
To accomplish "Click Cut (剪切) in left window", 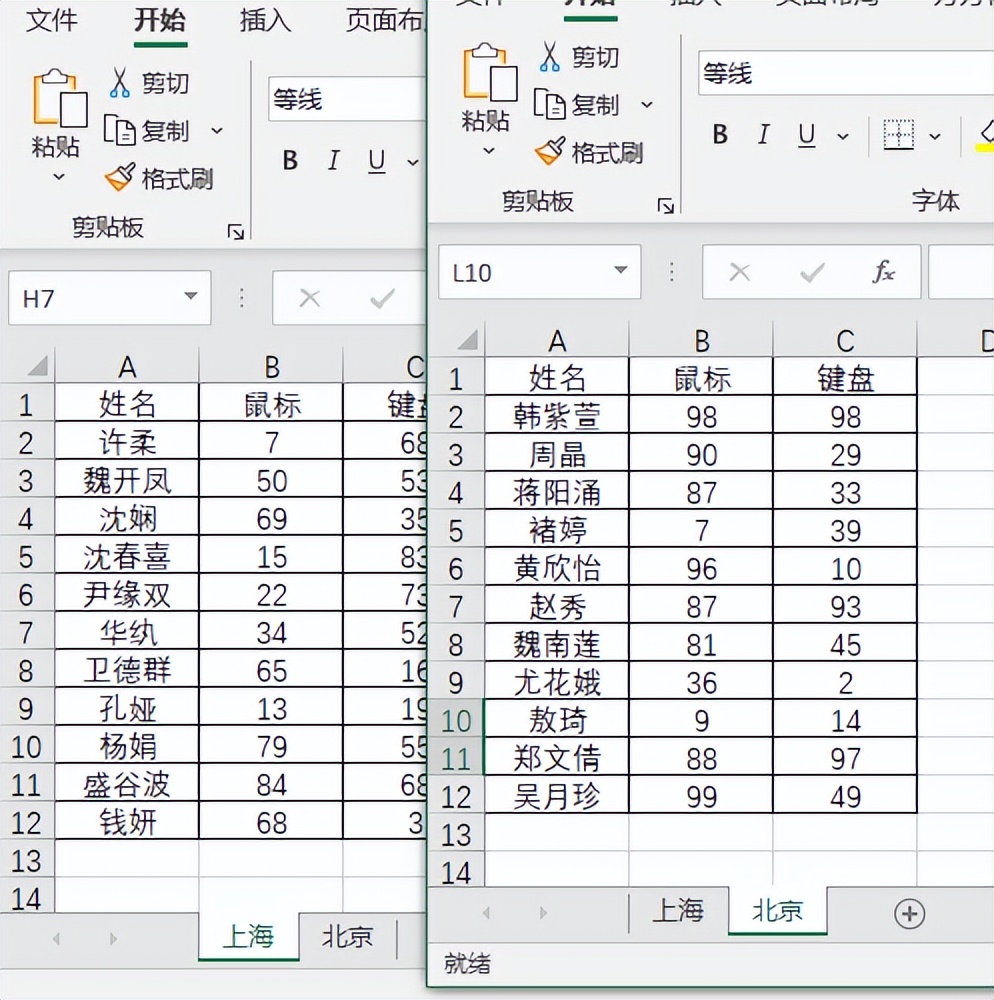I will [x=150, y=83].
